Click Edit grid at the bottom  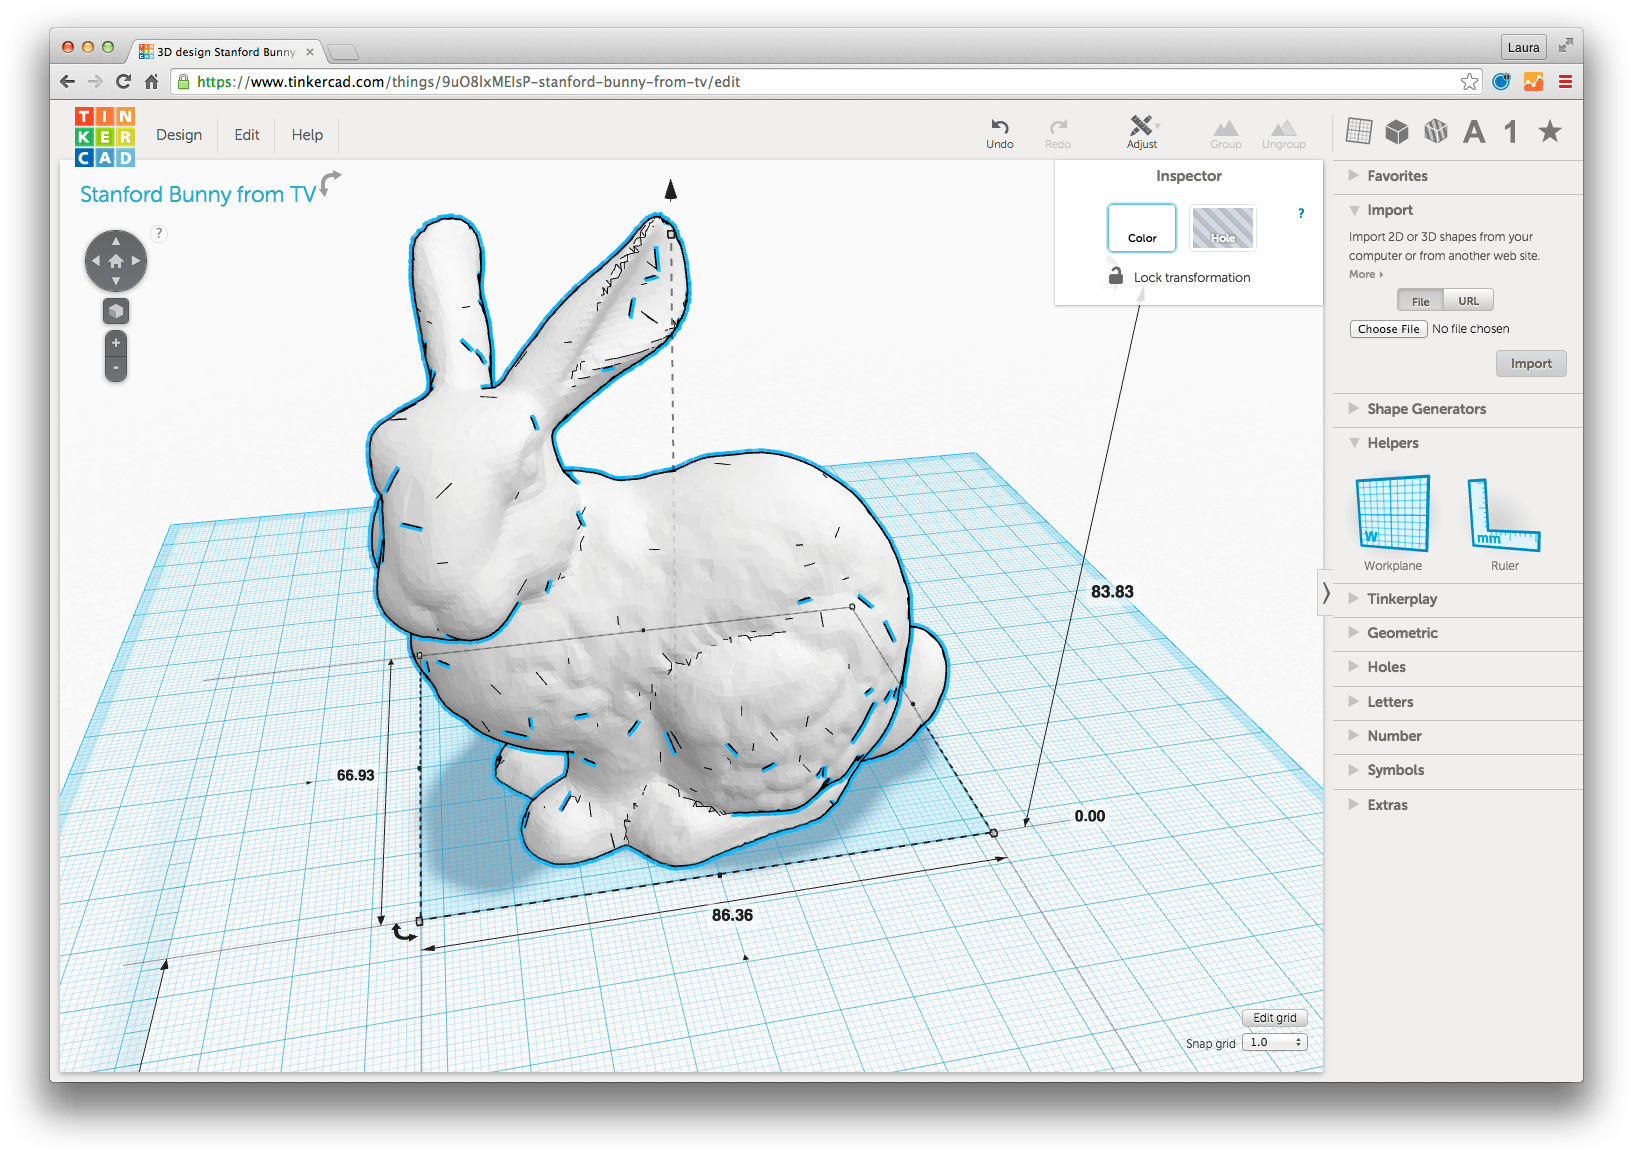(x=1274, y=1017)
